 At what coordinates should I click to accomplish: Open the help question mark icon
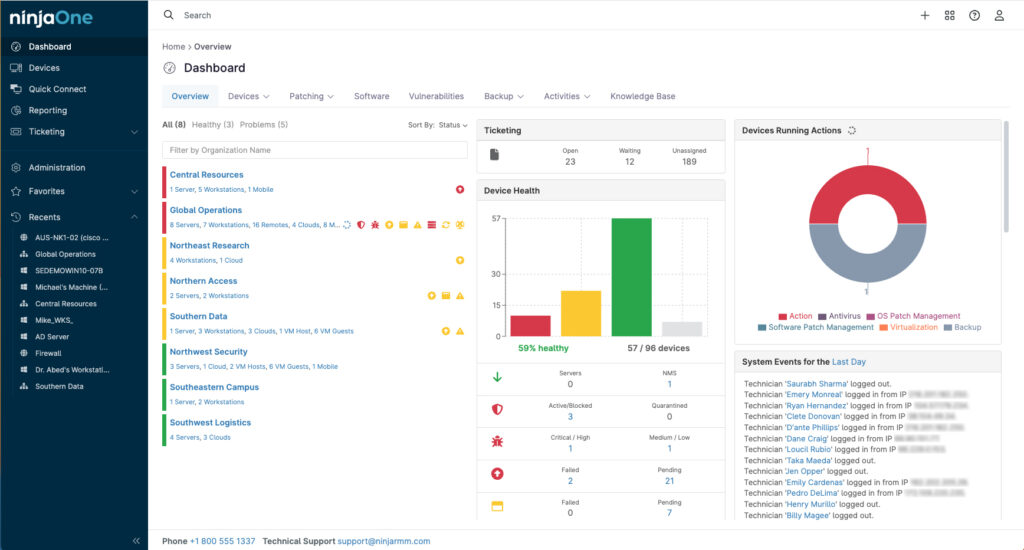point(974,16)
